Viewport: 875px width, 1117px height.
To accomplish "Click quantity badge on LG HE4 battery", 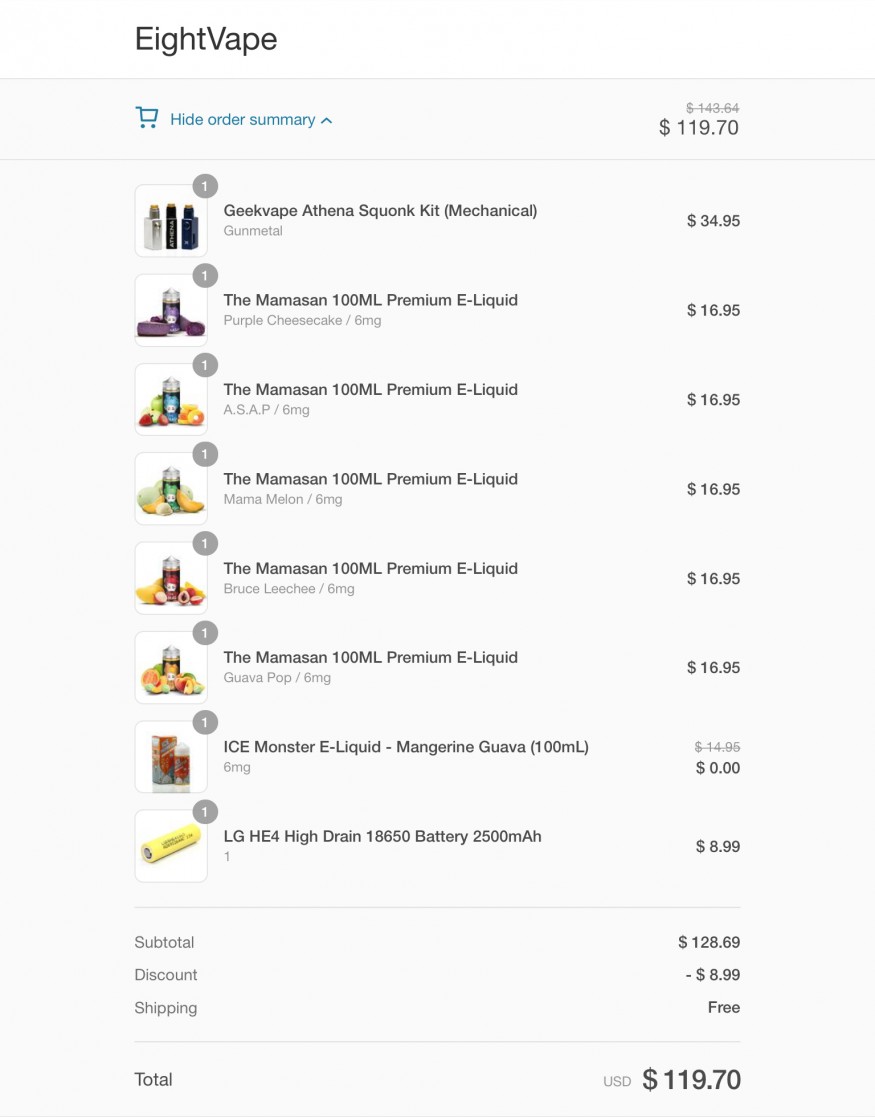I will [x=205, y=812].
